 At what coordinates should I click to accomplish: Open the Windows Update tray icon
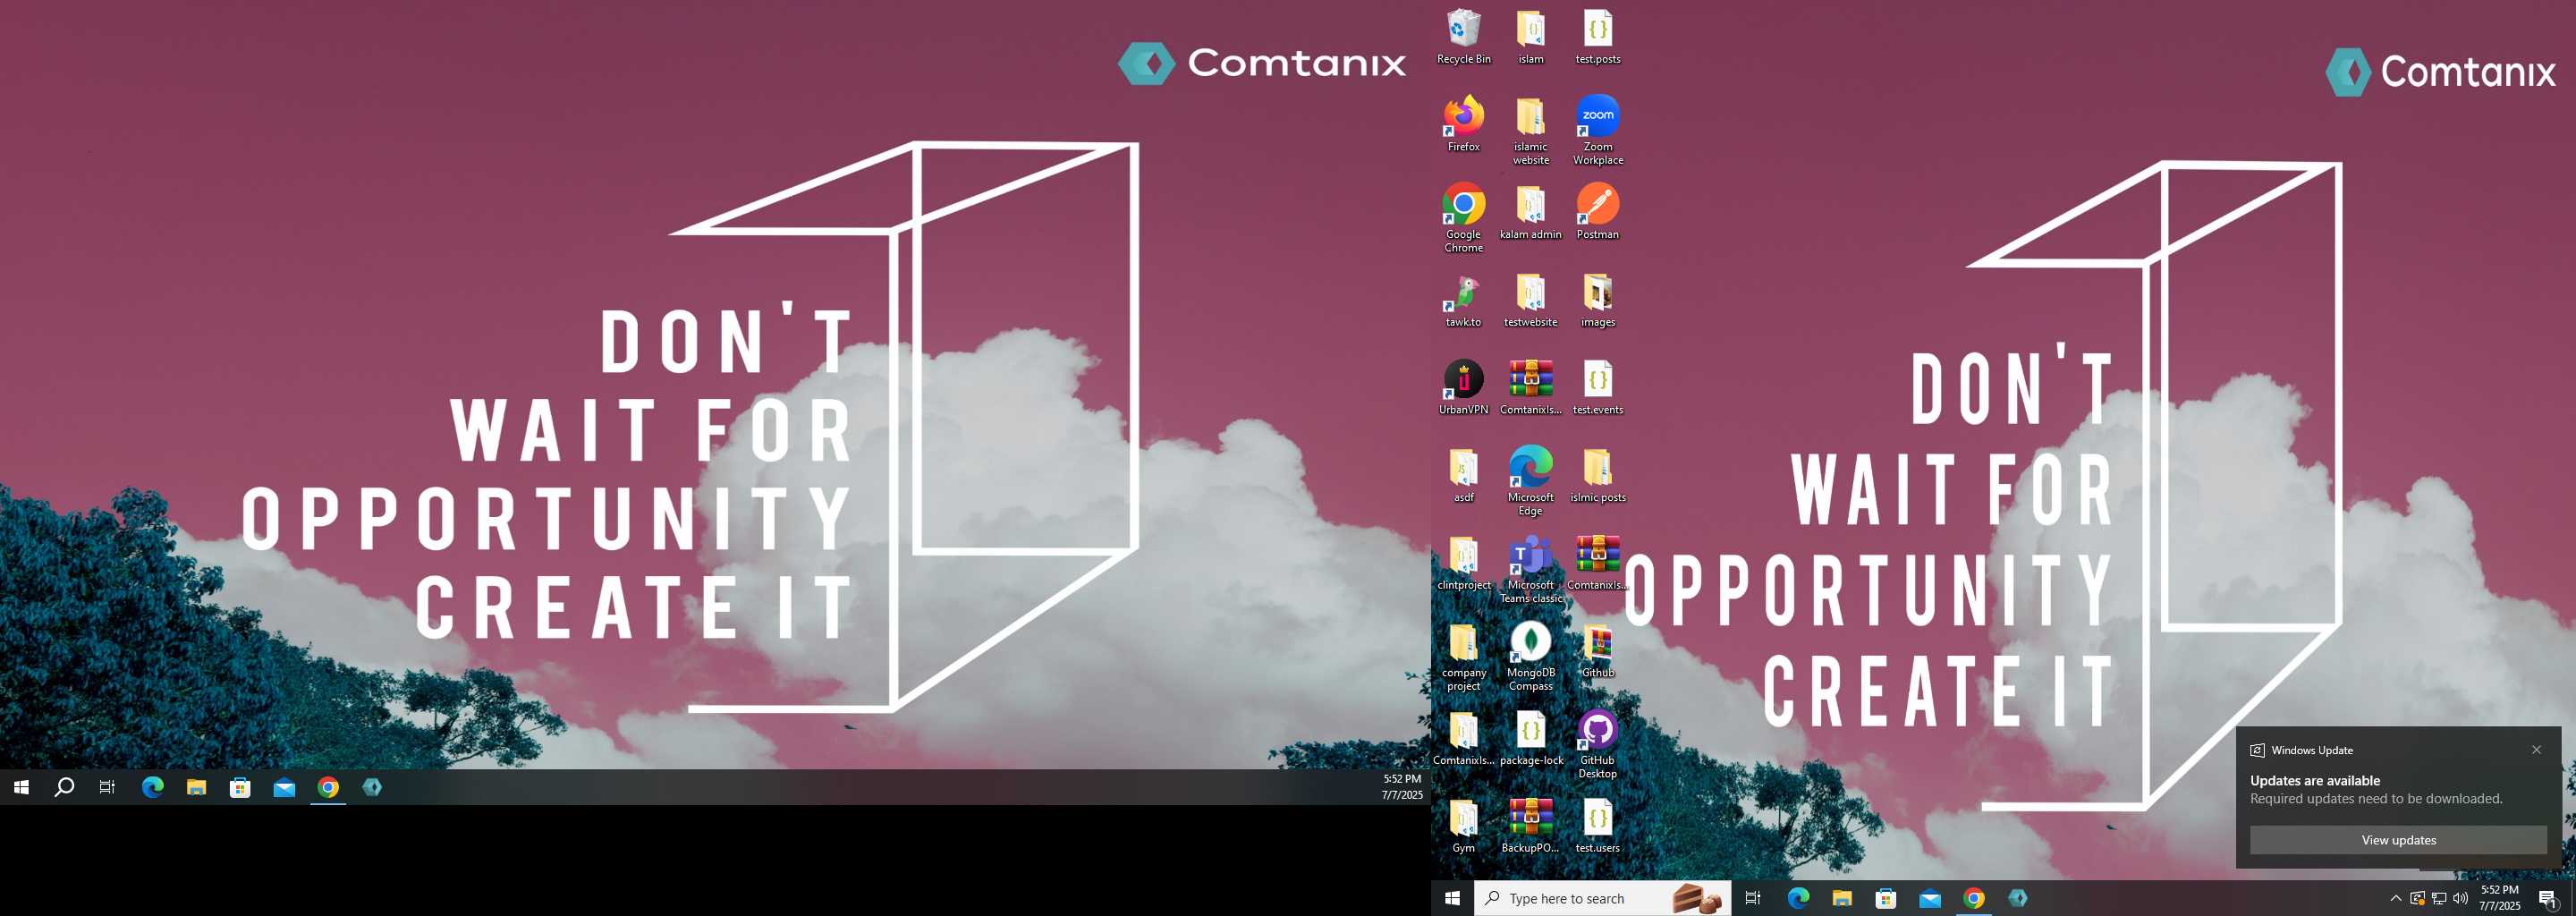[2417, 898]
